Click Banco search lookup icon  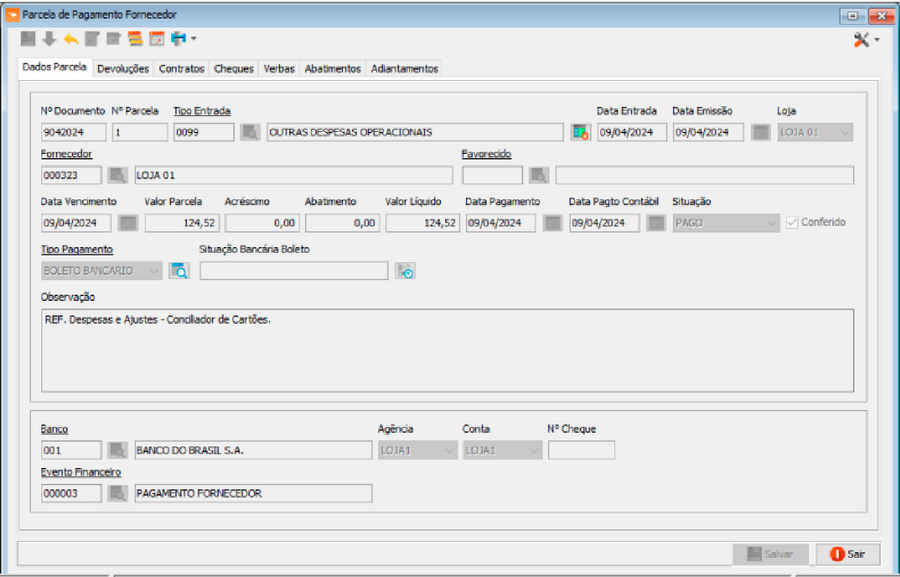[119, 450]
